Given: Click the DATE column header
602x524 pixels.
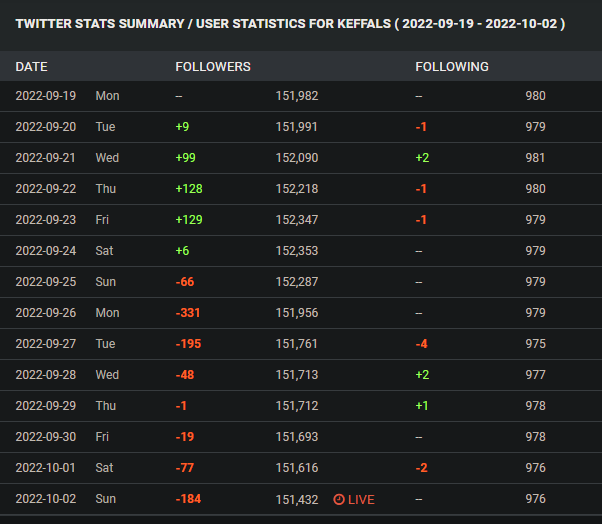Looking at the screenshot, I should coord(31,67).
